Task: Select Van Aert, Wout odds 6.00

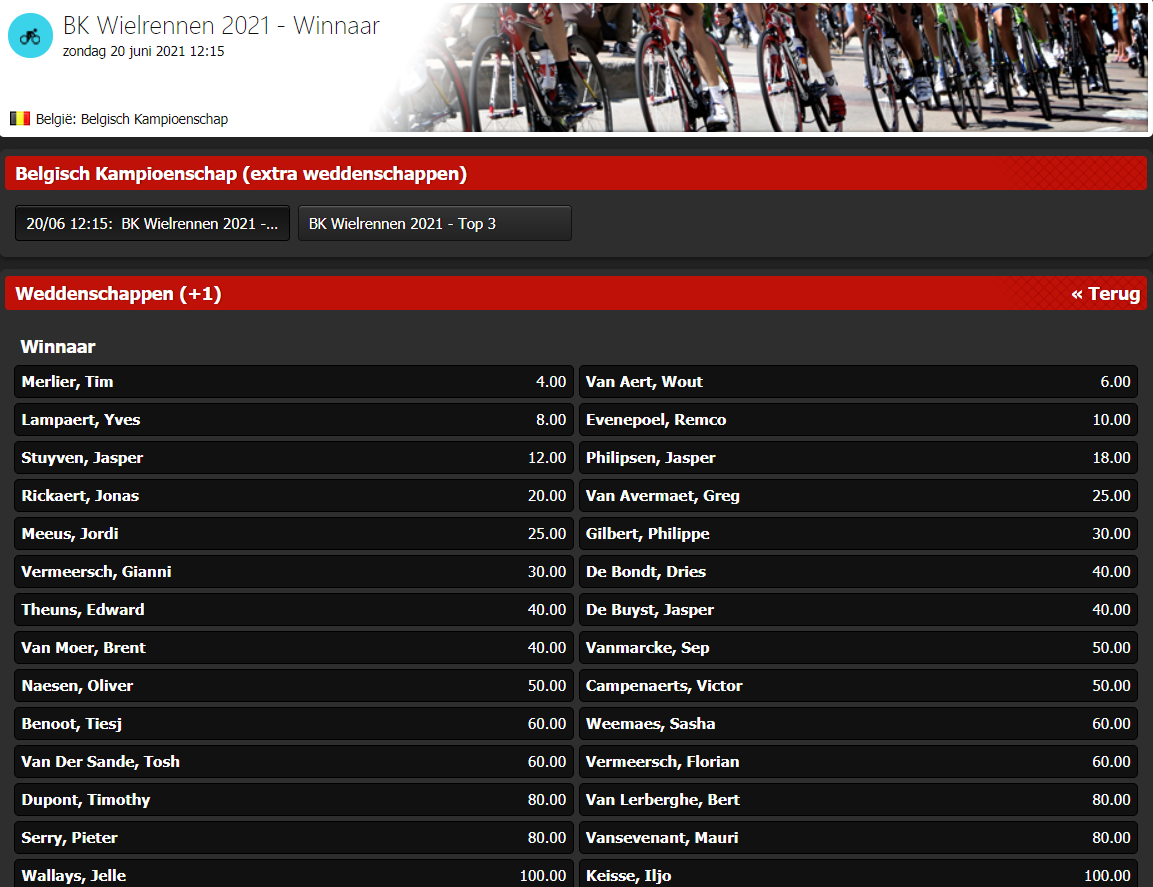Action: click(x=858, y=382)
